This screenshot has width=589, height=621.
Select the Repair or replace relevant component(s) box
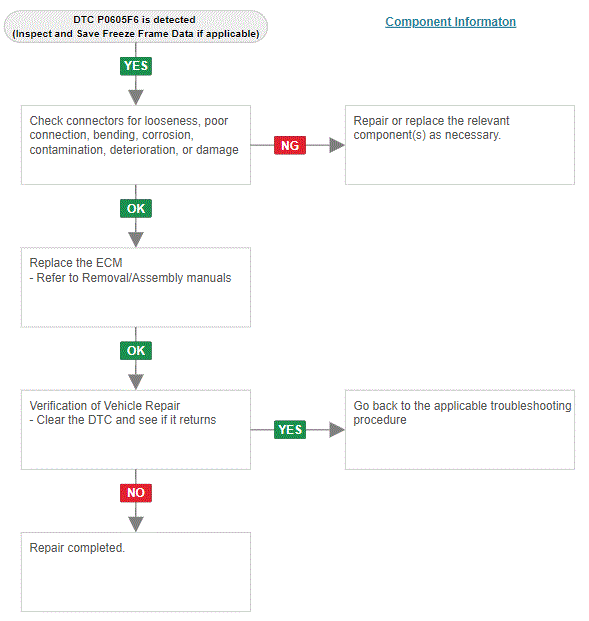pos(460,145)
